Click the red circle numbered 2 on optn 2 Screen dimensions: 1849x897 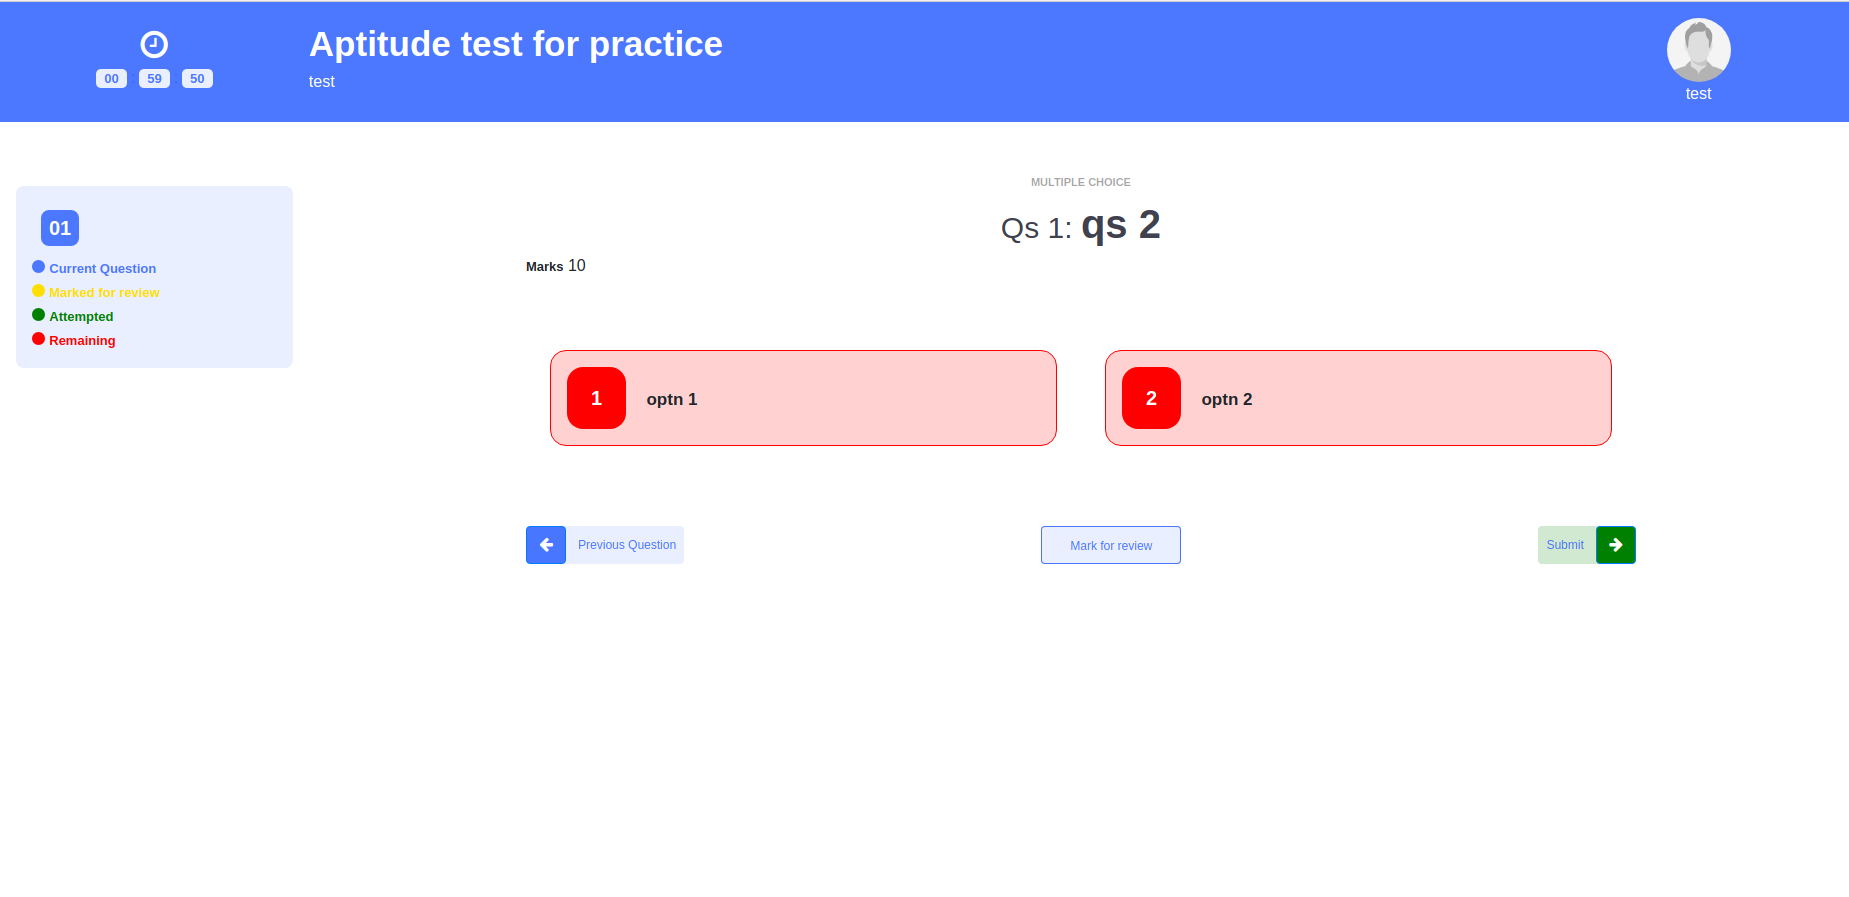1151,398
